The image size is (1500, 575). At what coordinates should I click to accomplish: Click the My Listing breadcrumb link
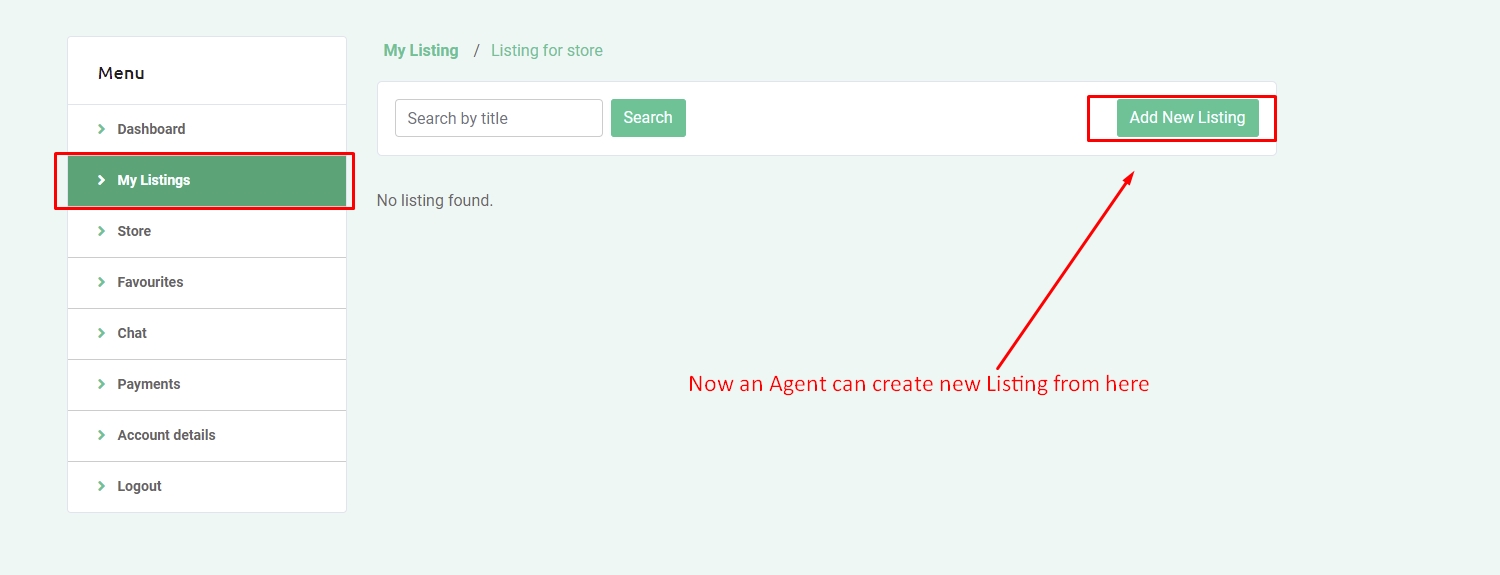coord(421,50)
